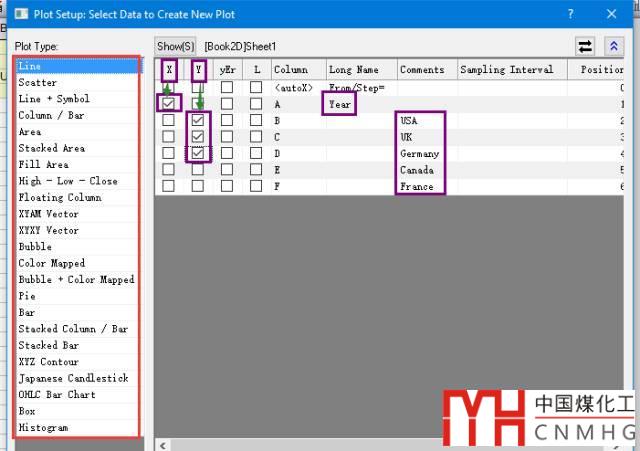640x451 pixels.
Task: Click the Long Name column header
Action: 354,70
